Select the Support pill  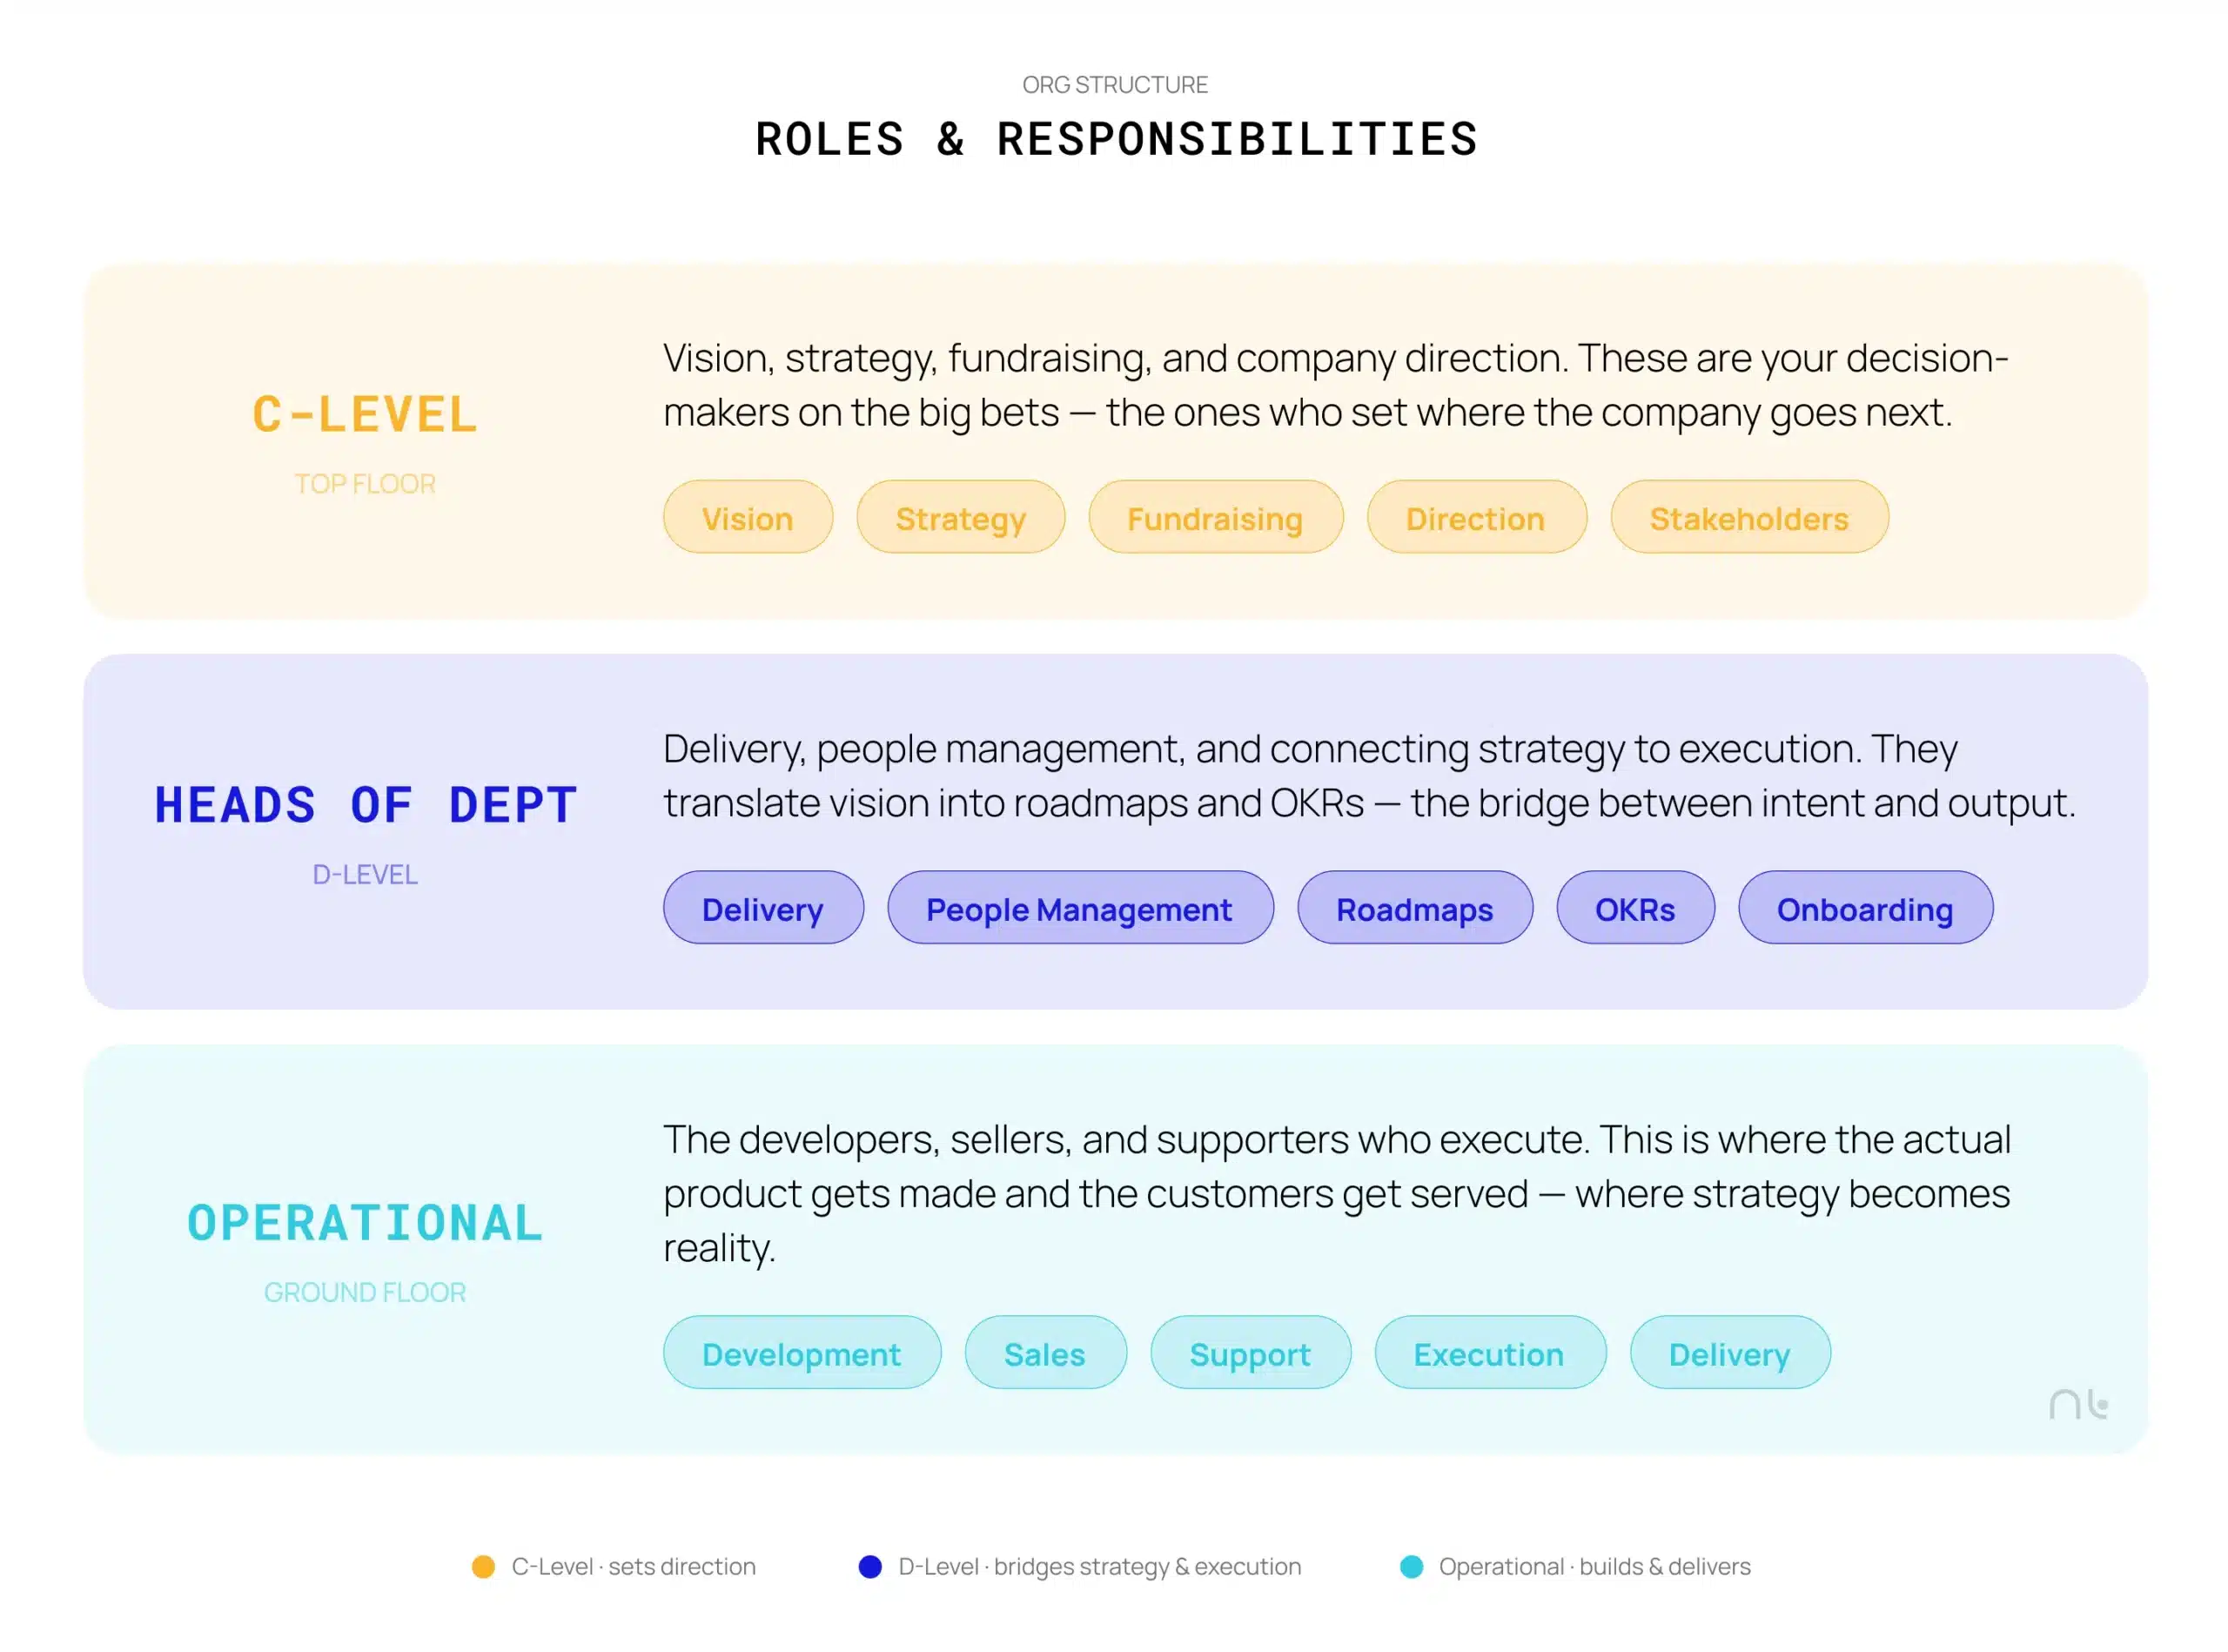[x=1250, y=1352]
